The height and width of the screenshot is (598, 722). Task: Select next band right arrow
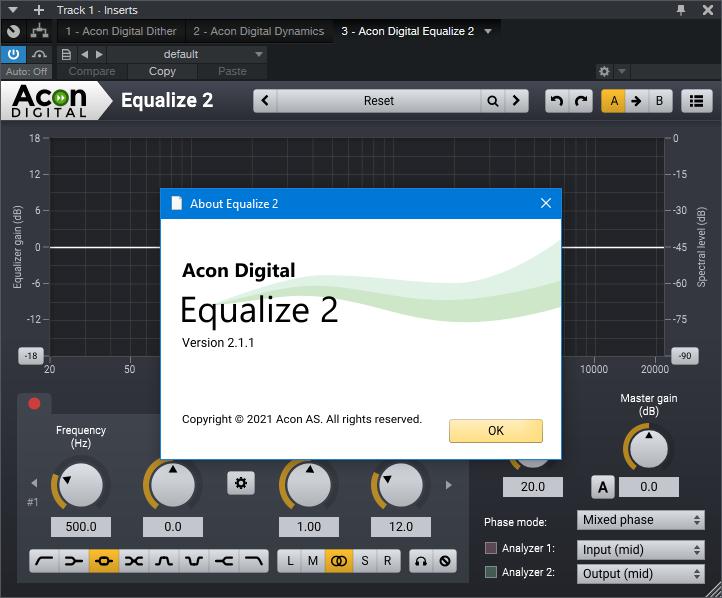(448, 485)
